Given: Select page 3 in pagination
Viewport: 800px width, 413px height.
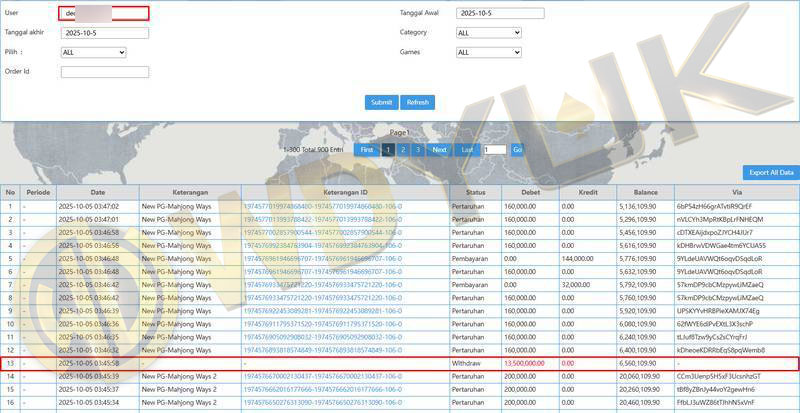Looking at the screenshot, I should click(x=416, y=149).
